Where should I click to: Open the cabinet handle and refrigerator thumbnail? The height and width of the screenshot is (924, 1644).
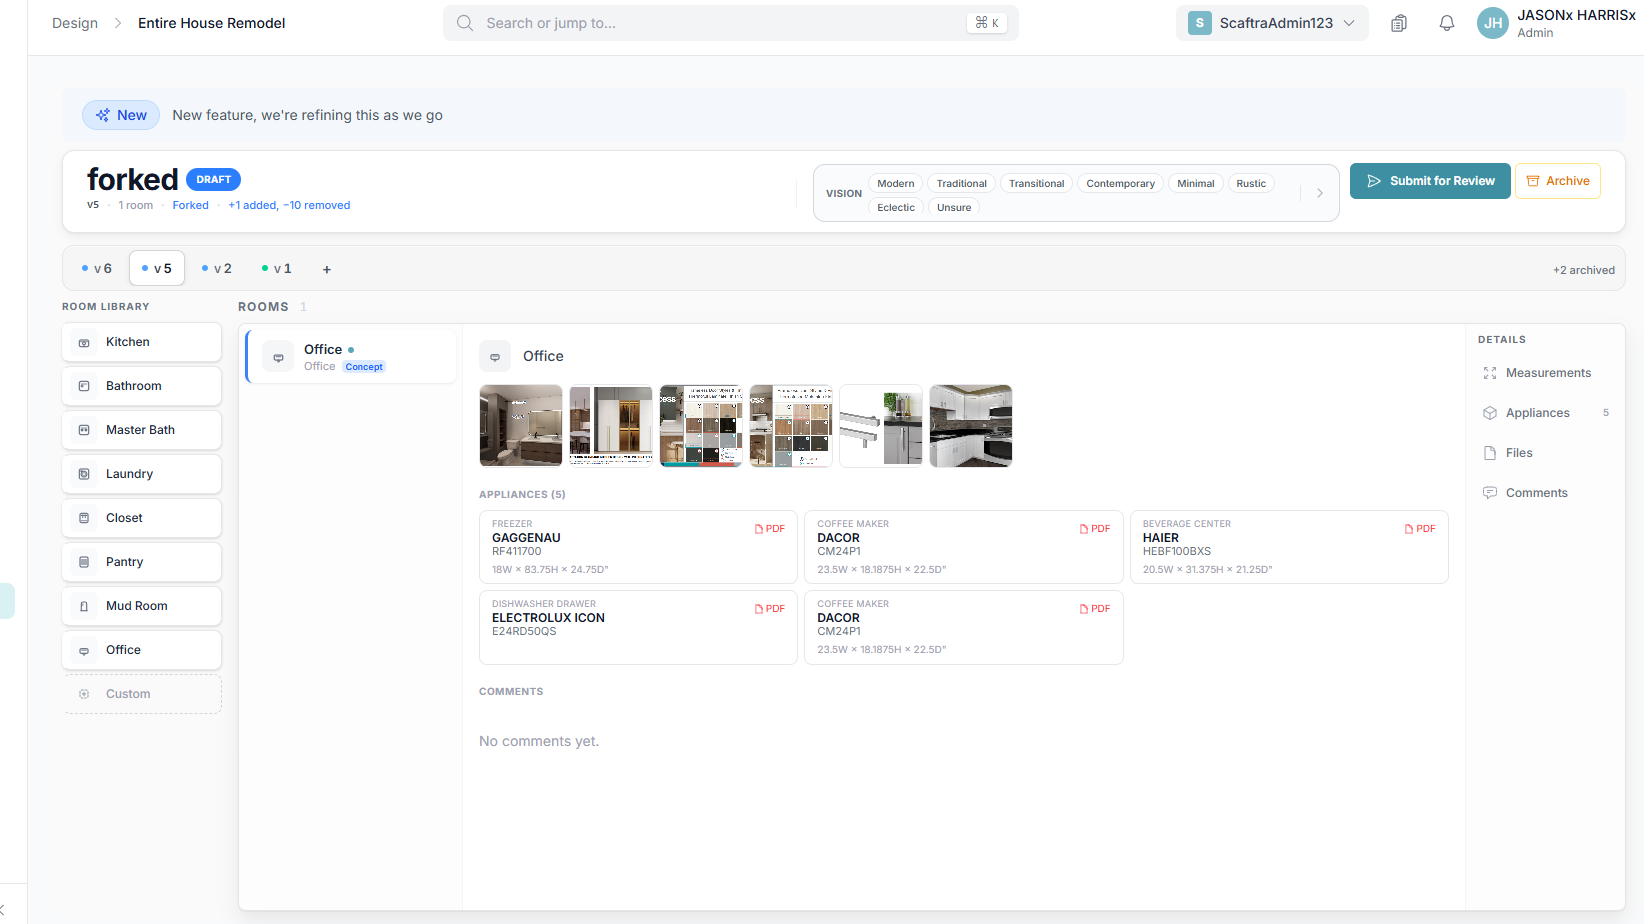[x=881, y=426]
